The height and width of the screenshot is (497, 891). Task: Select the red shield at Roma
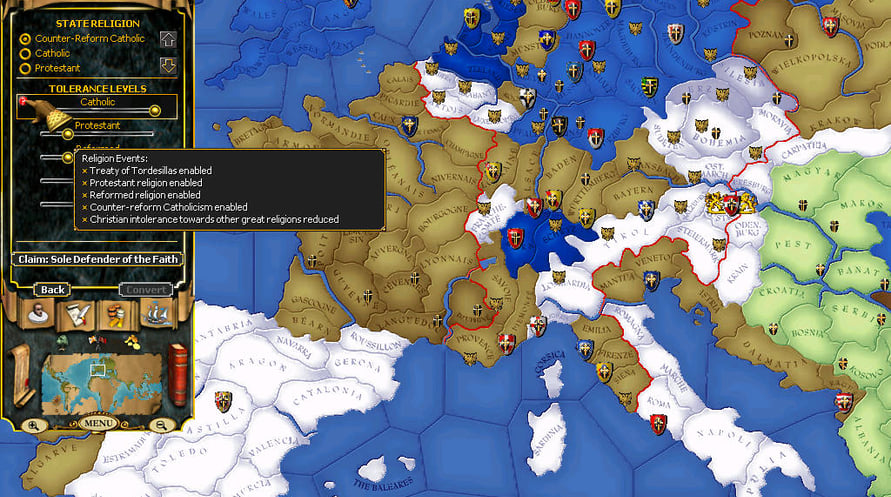click(658, 424)
